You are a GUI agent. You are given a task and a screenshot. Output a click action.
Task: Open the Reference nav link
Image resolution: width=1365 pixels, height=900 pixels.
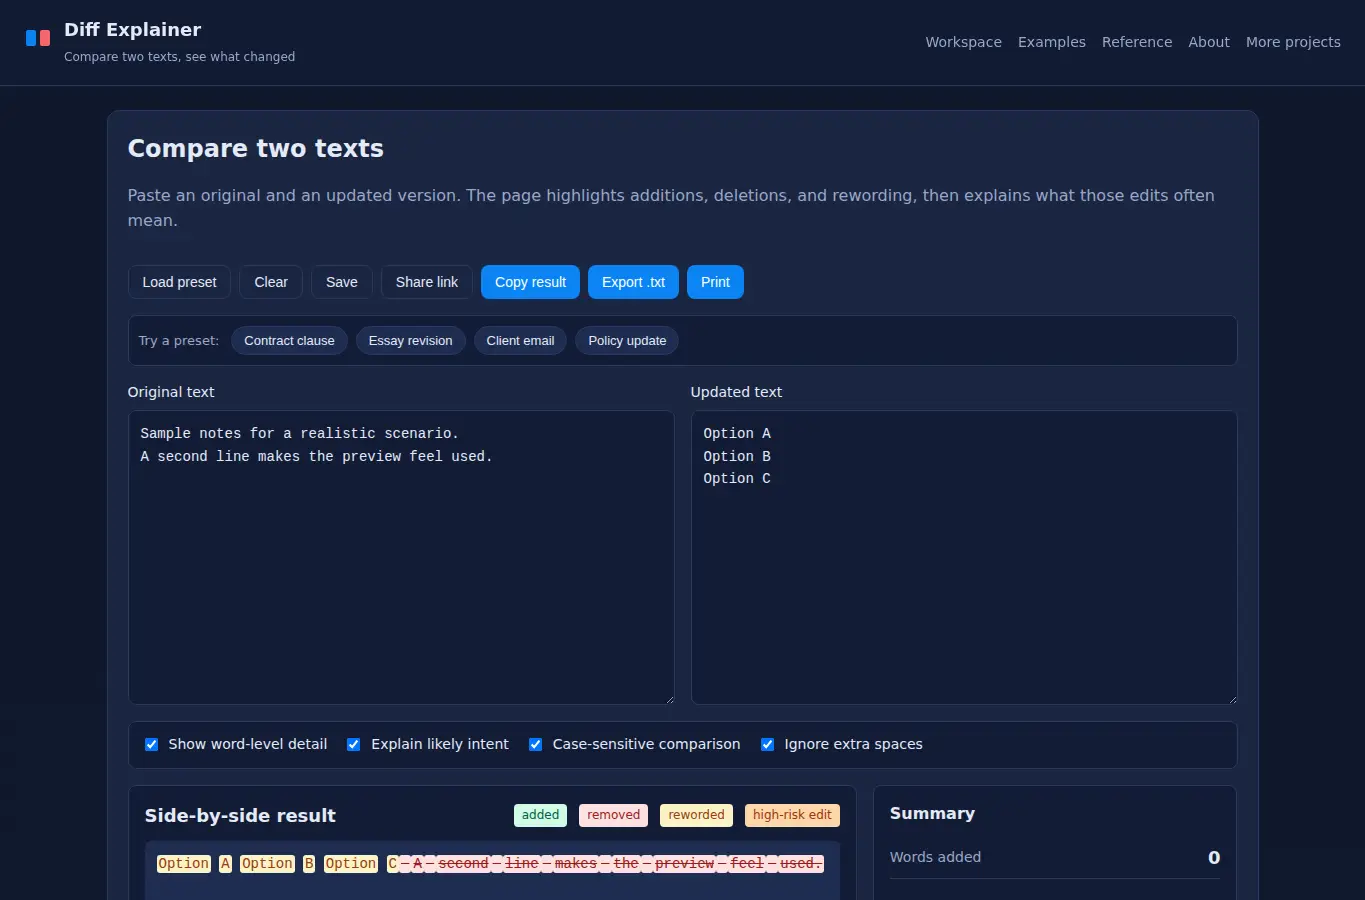point(1137,42)
